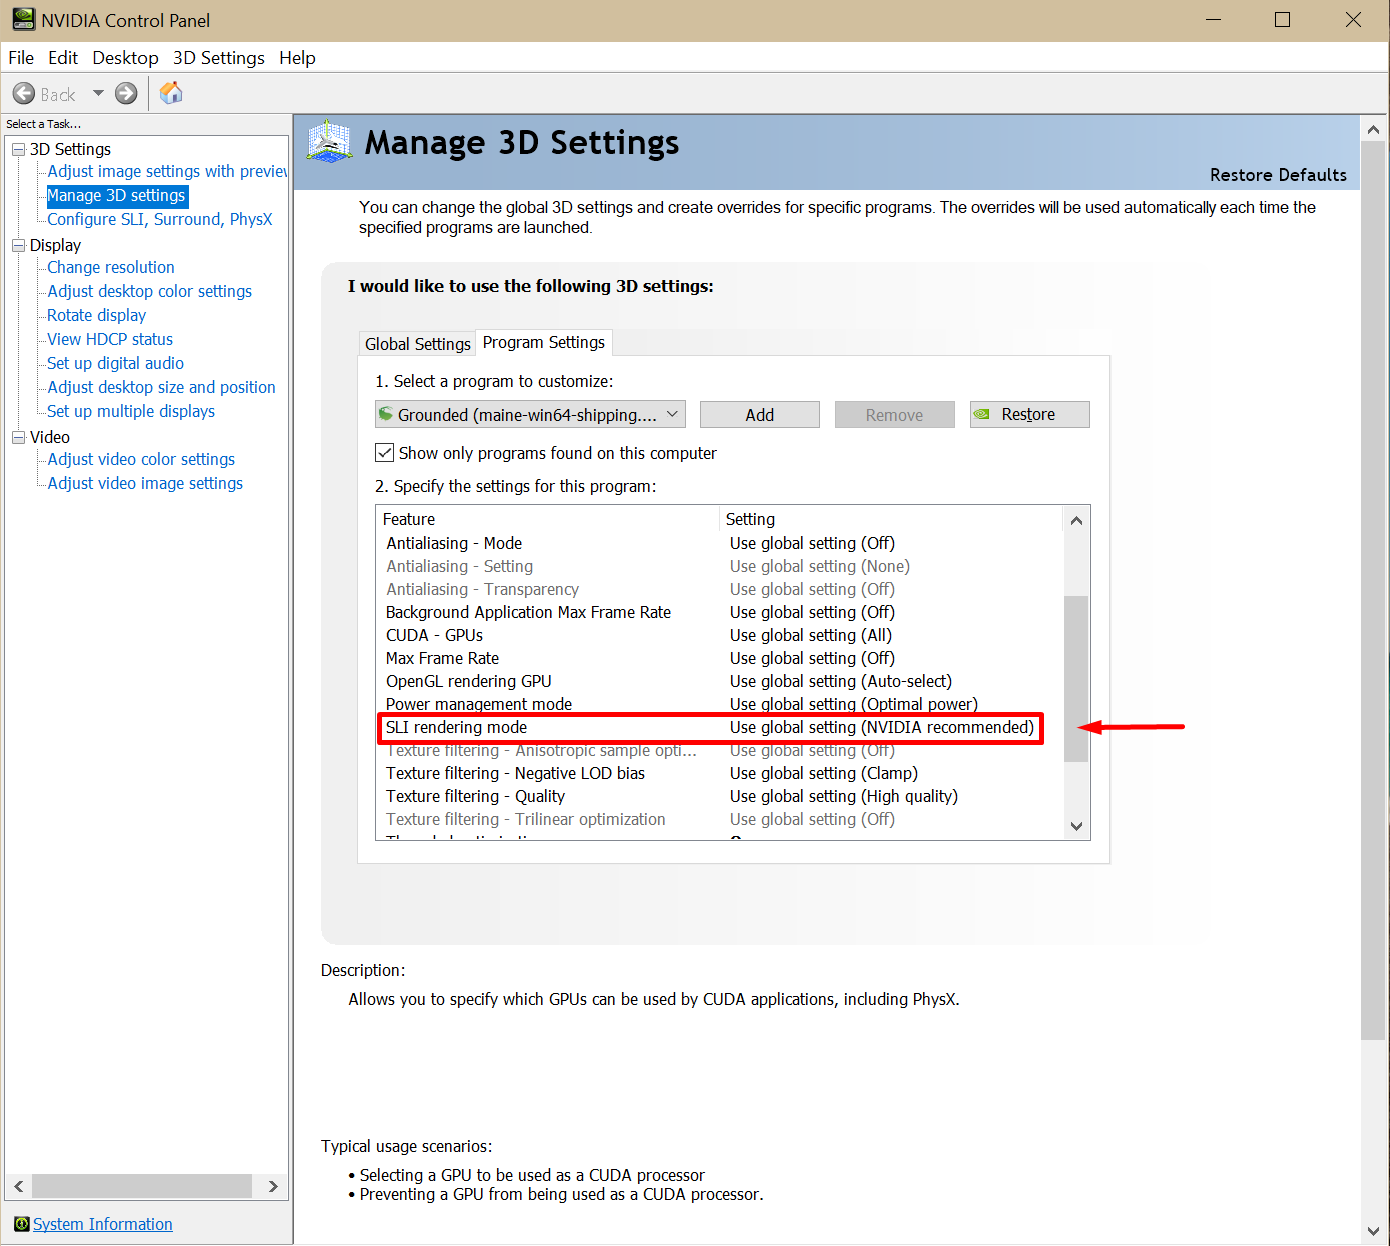
Task: Click the task pane horizontal scrollbar thumb
Action: pos(142,1186)
